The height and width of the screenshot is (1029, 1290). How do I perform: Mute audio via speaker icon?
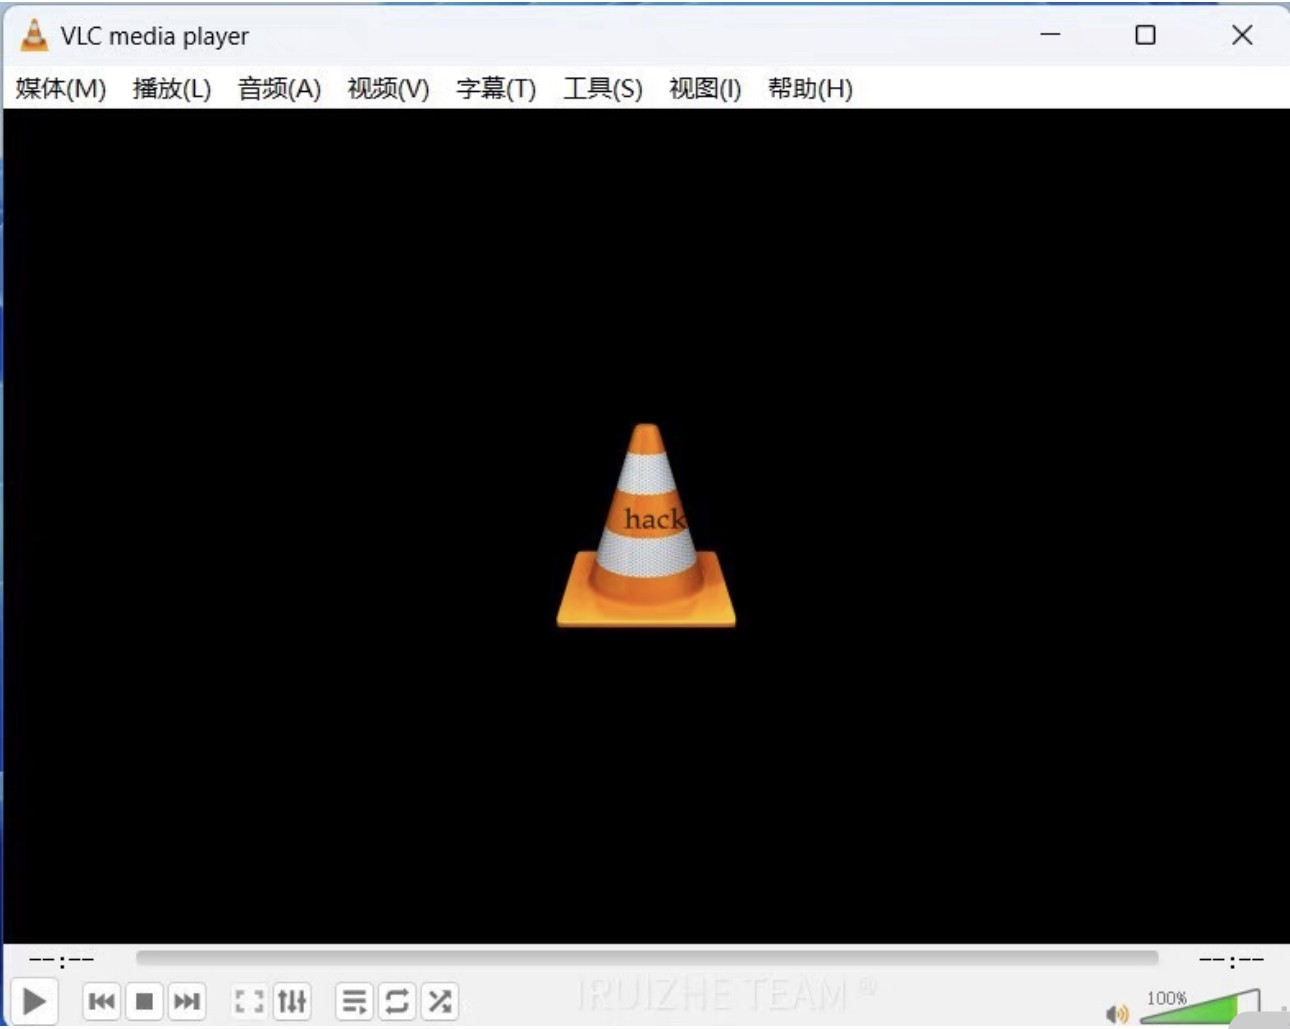coord(1116,1014)
